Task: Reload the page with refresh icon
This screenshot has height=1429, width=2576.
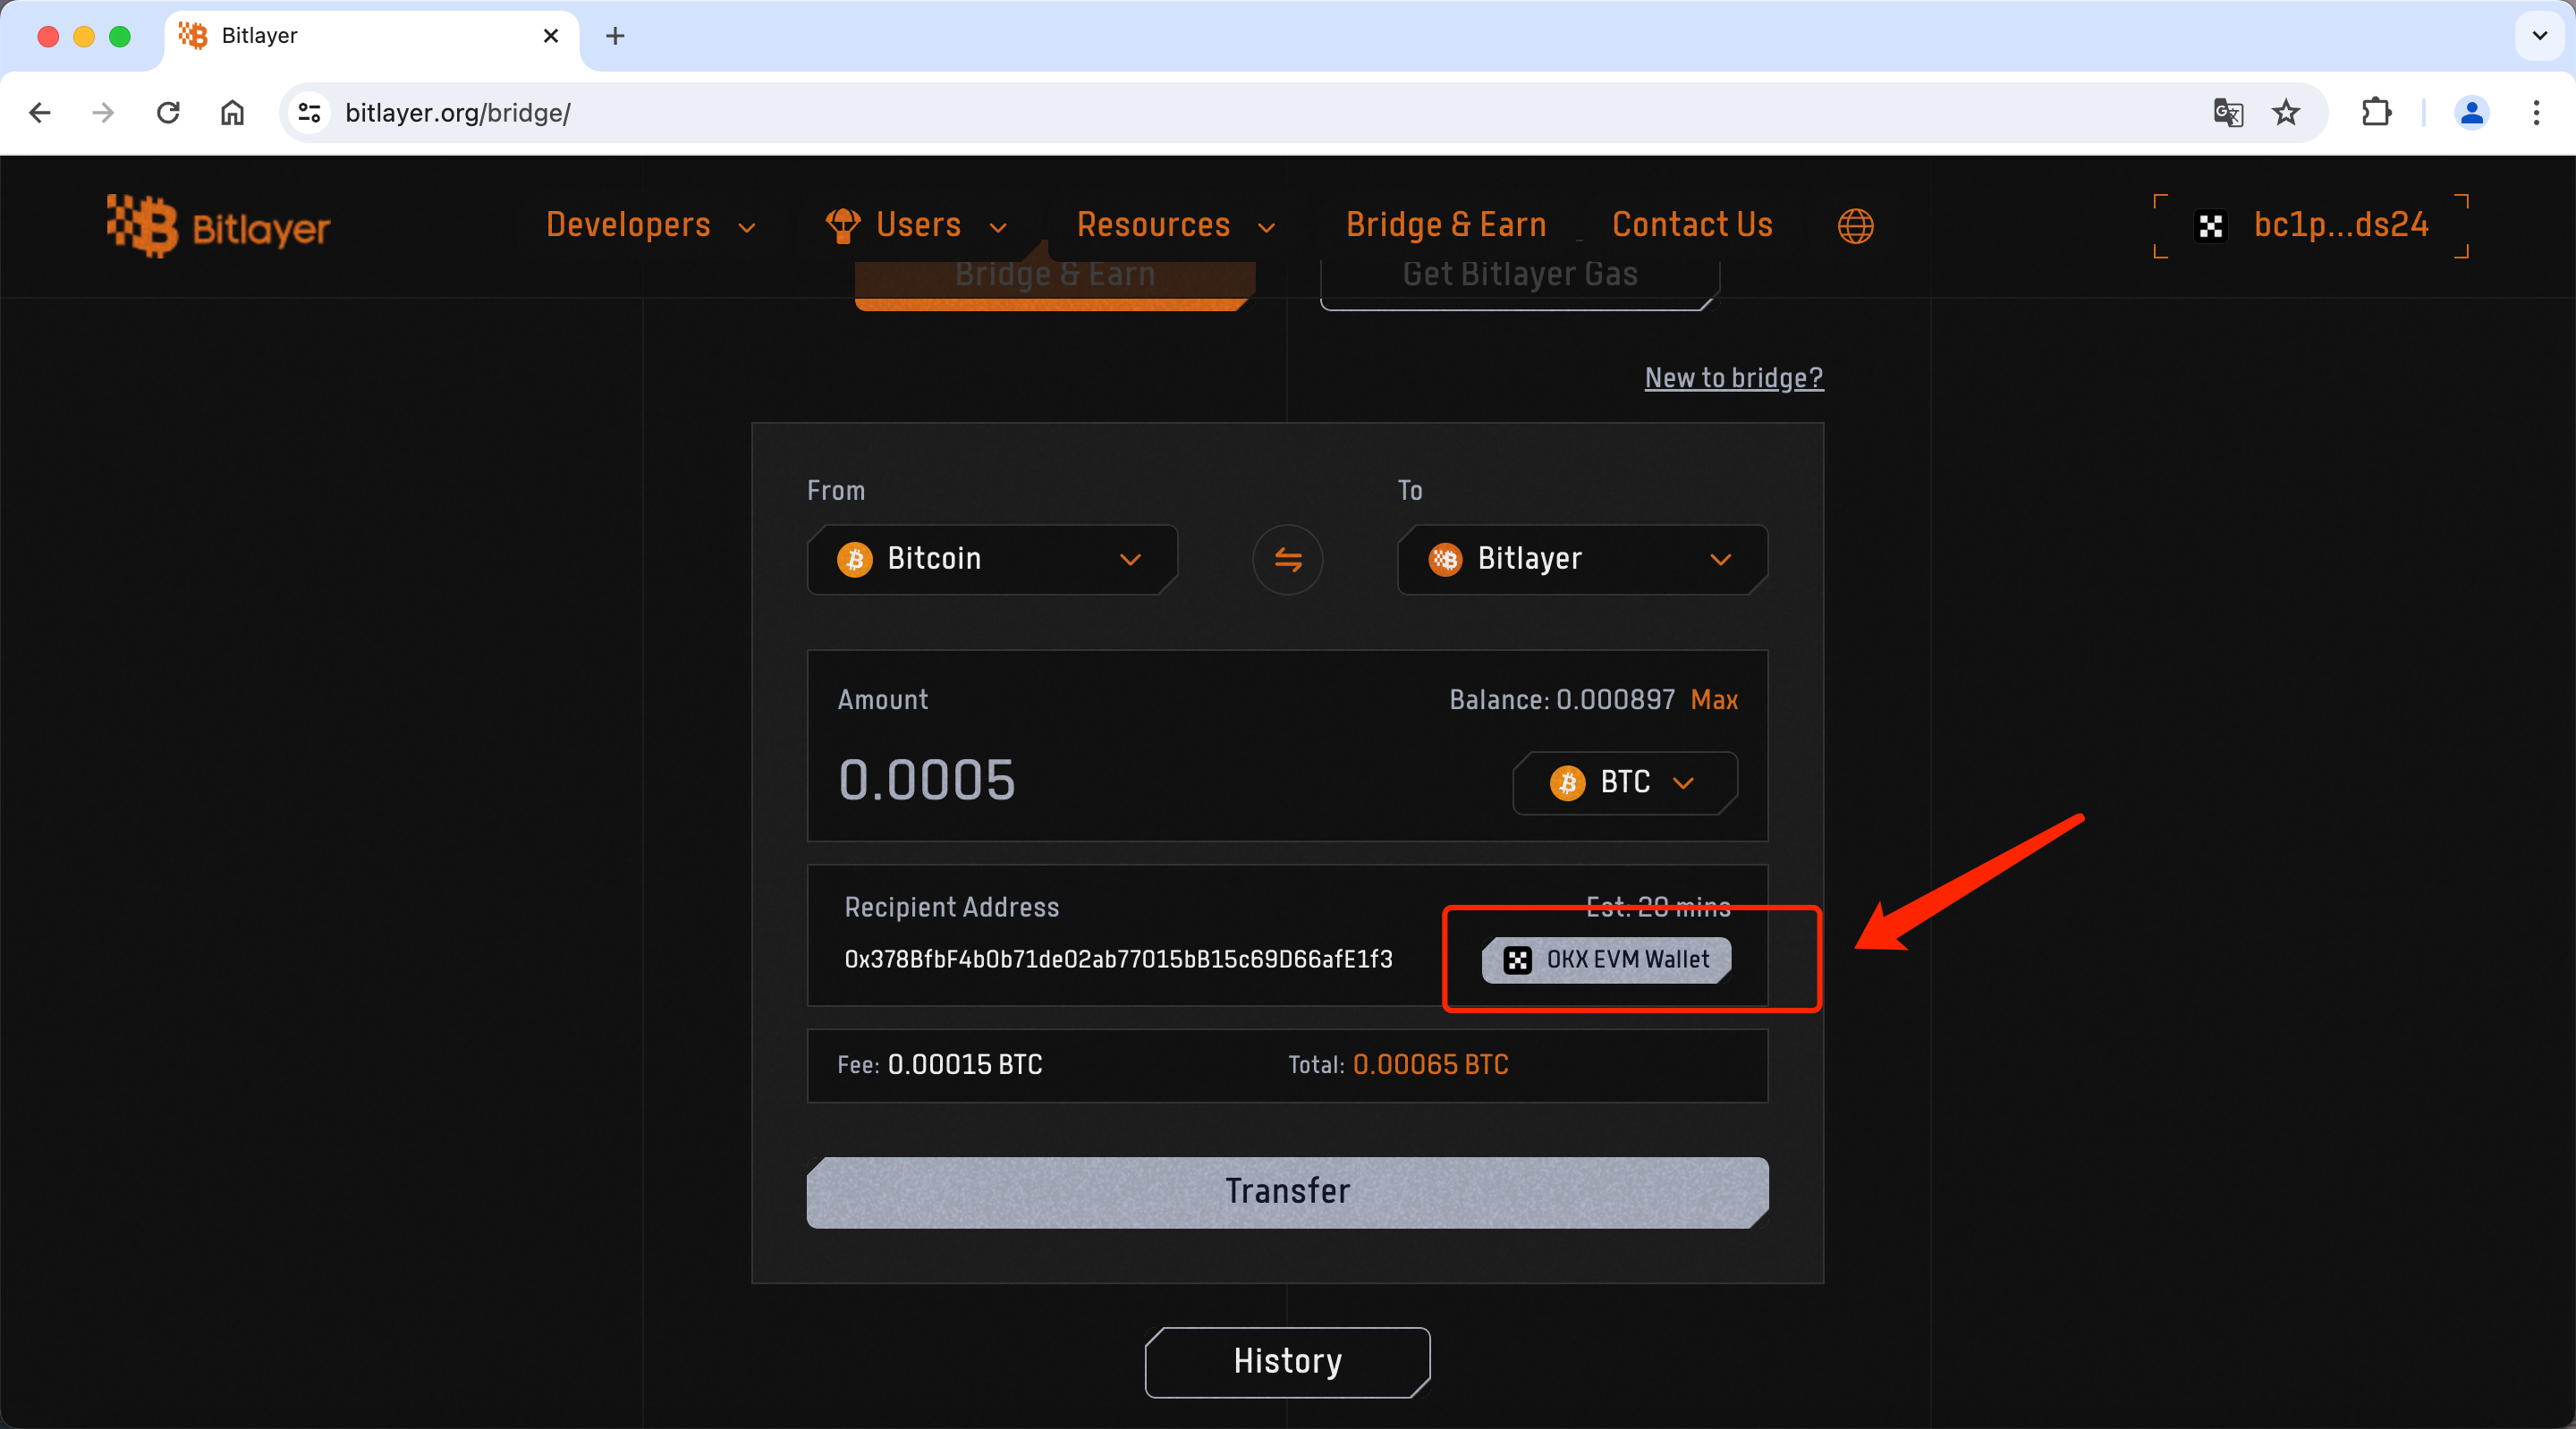Action: point(168,113)
